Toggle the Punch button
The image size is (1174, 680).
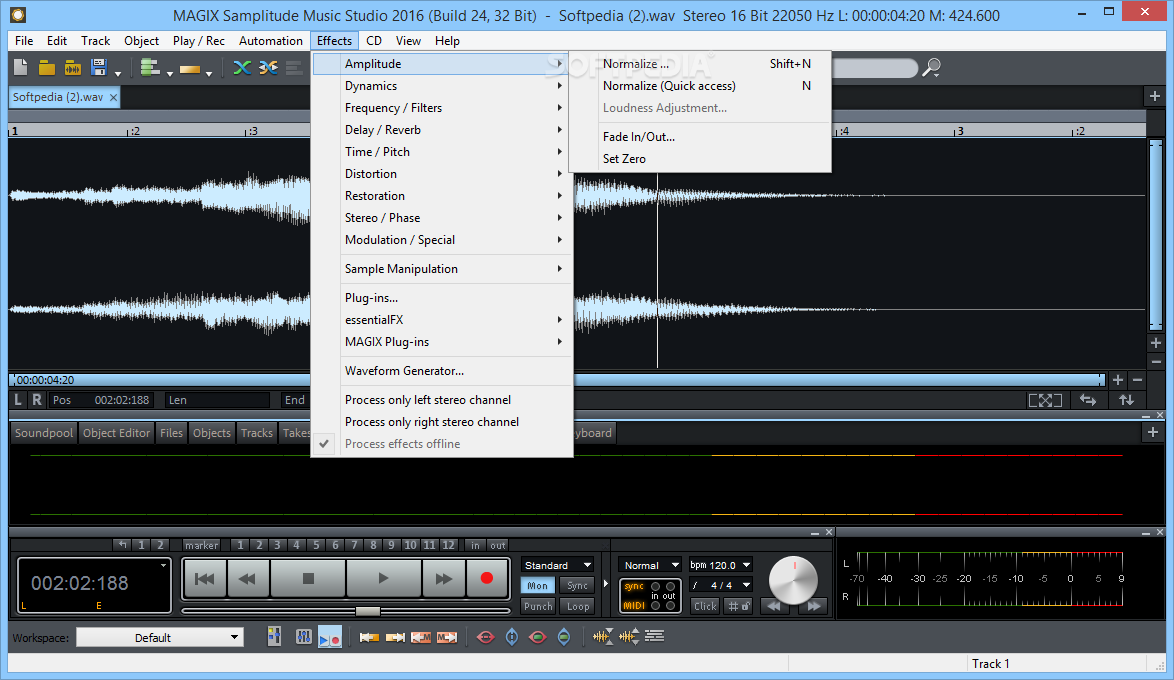(x=538, y=606)
